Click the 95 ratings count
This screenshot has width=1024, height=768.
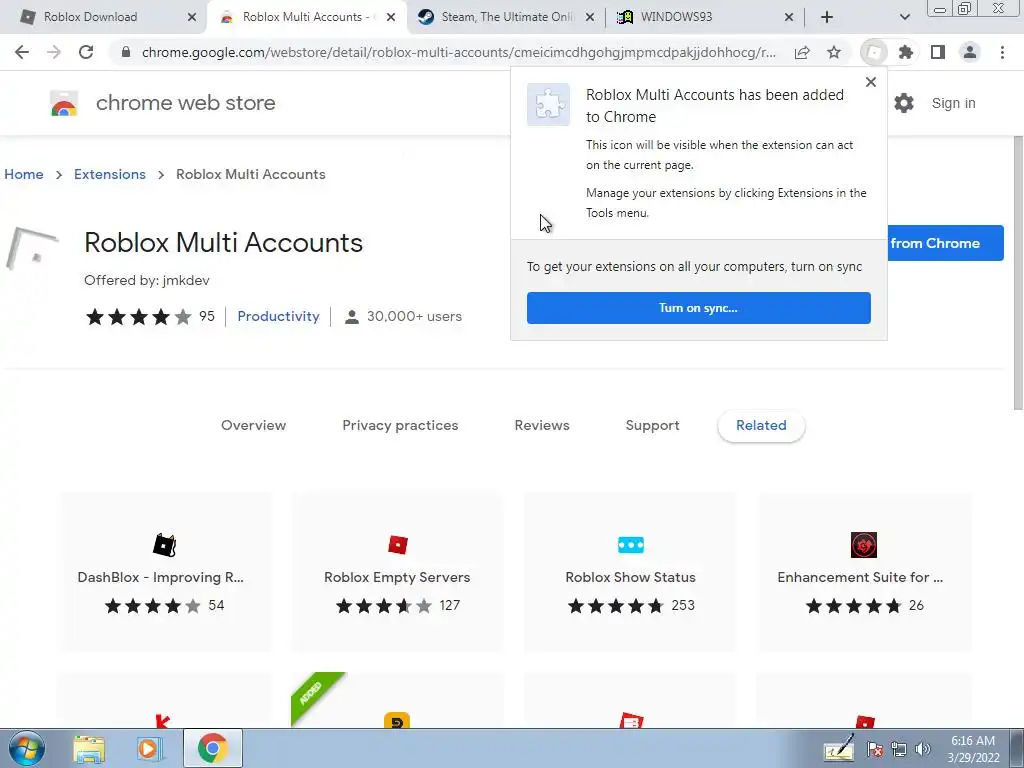click(207, 316)
